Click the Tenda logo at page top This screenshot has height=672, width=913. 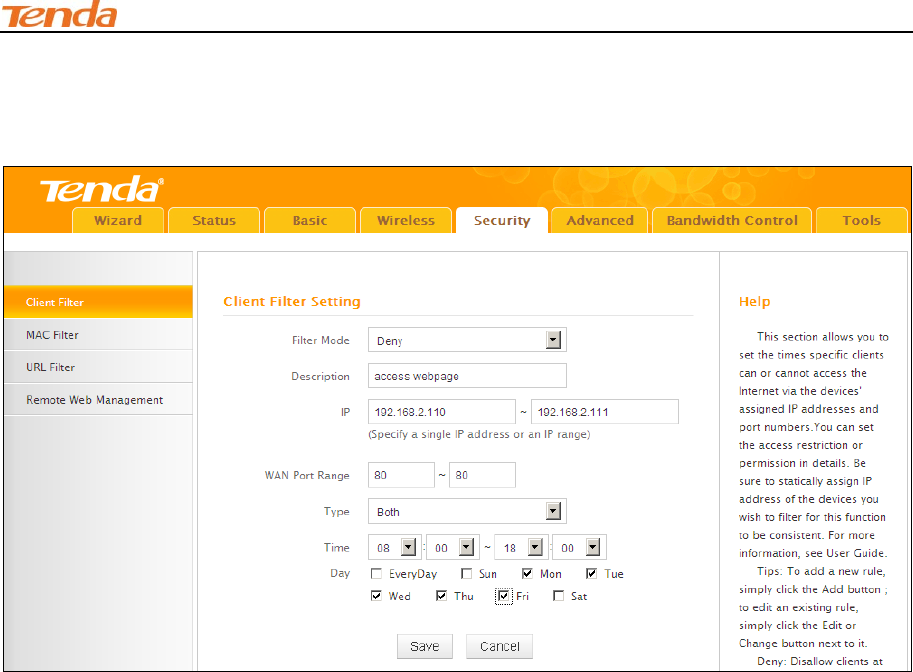[59, 14]
